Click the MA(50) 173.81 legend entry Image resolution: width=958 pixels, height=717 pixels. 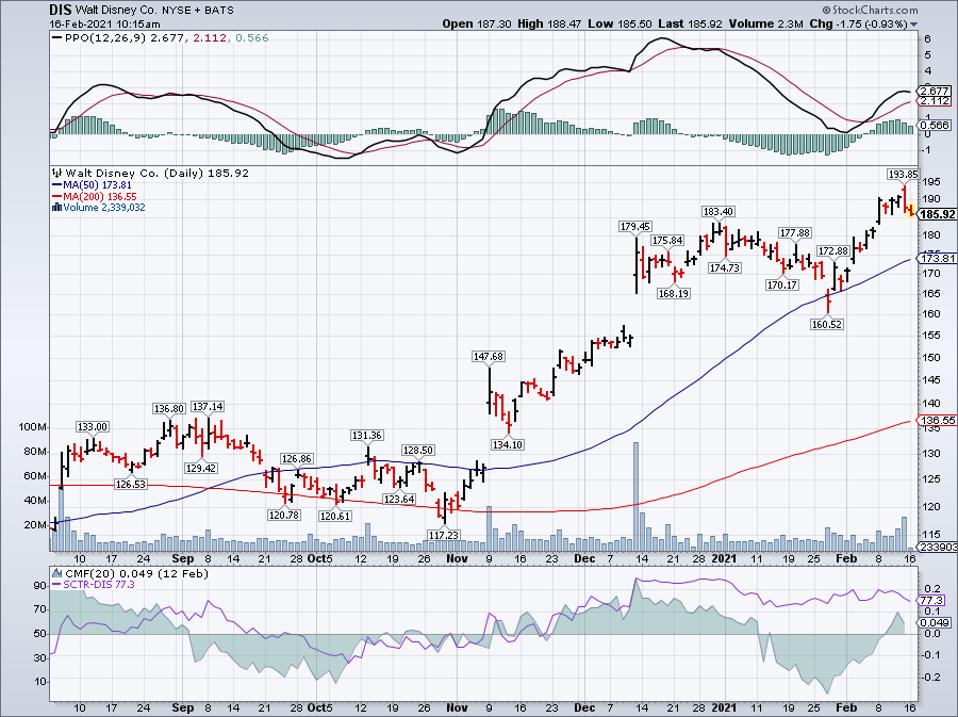click(98, 185)
